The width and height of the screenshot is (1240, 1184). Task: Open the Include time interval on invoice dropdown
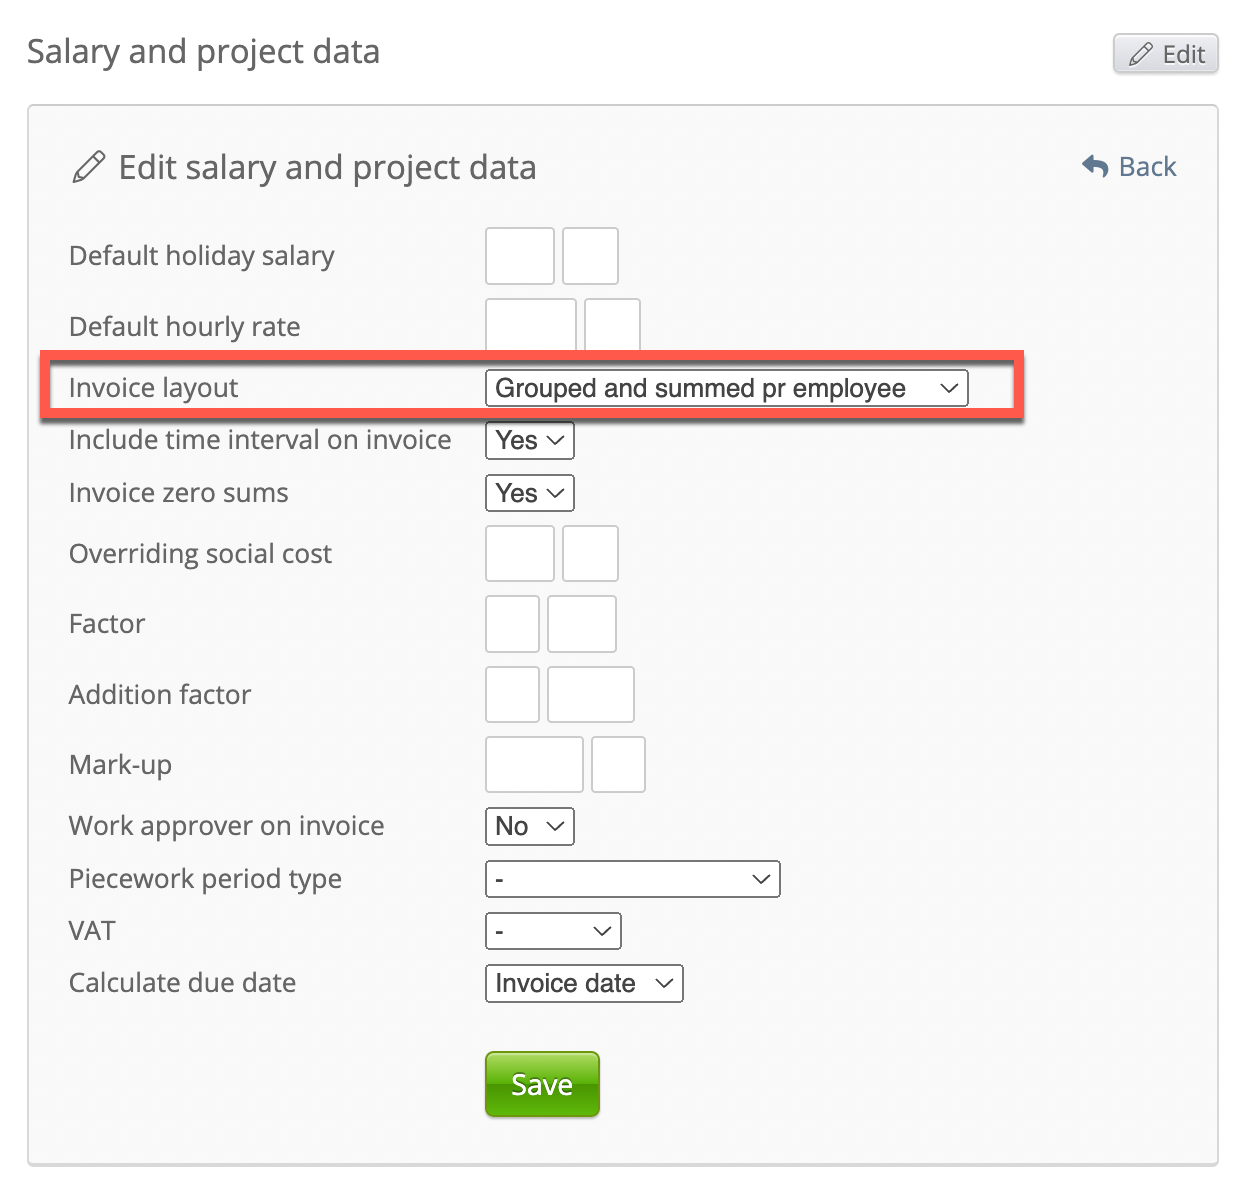click(529, 441)
